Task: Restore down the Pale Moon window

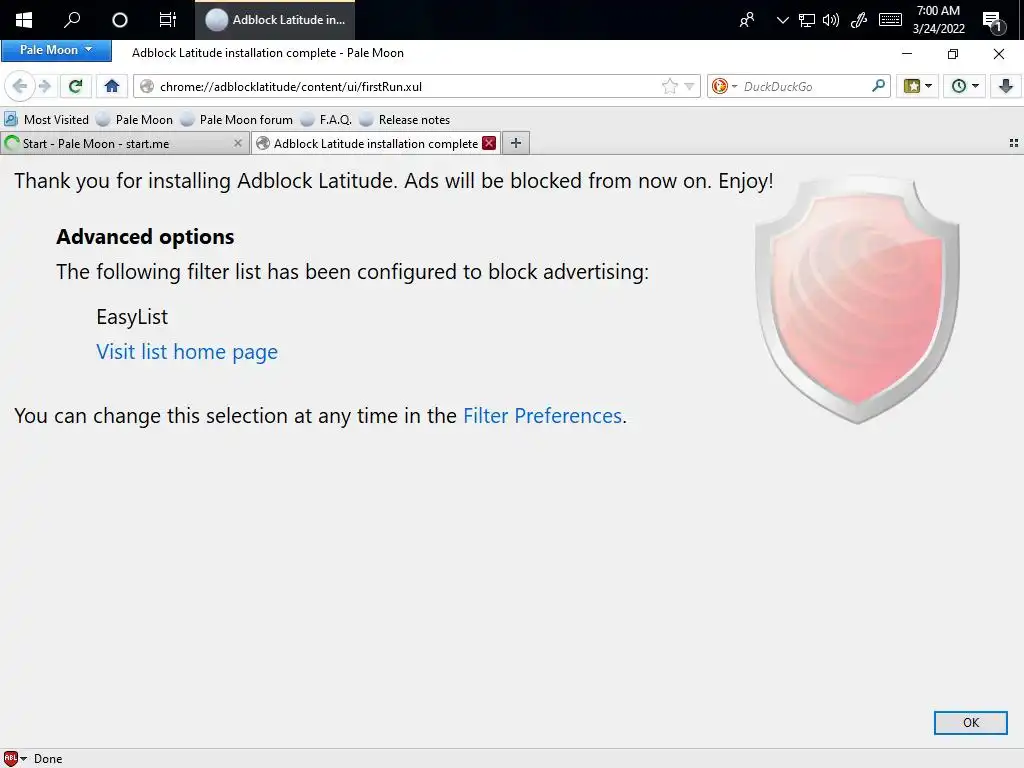Action: (953, 54)
